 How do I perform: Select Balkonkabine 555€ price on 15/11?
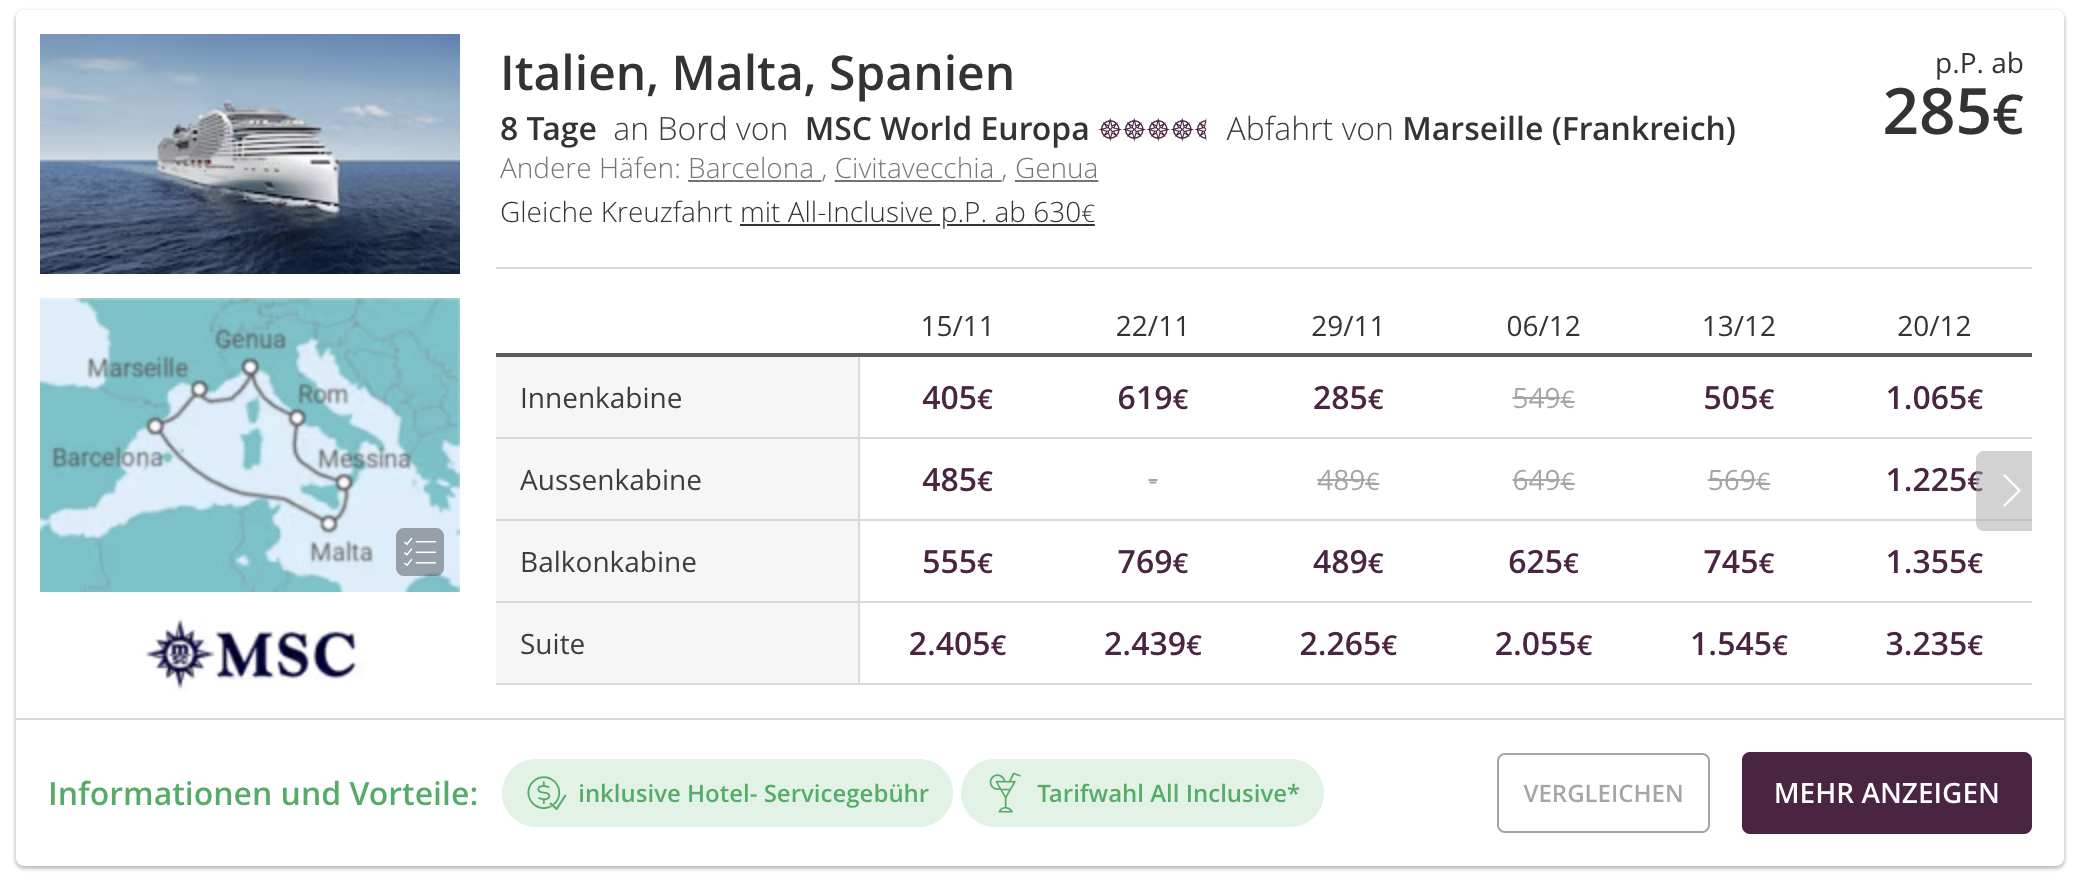(x=957, y=563)
